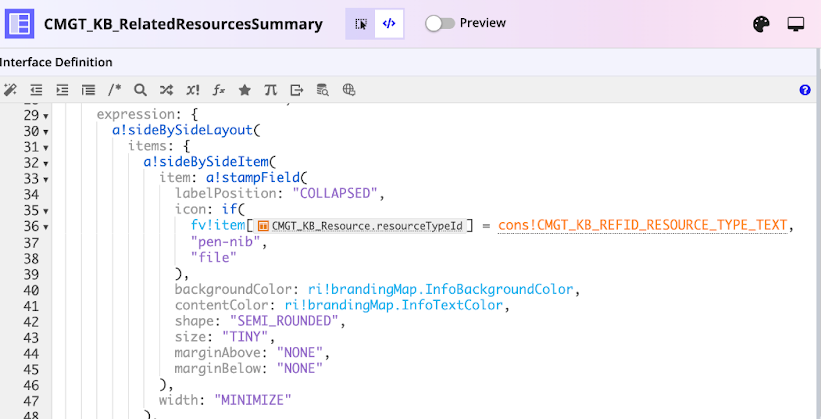
Task: Click the x! variable toolbar icon
Action: click(x=193, y=90)
